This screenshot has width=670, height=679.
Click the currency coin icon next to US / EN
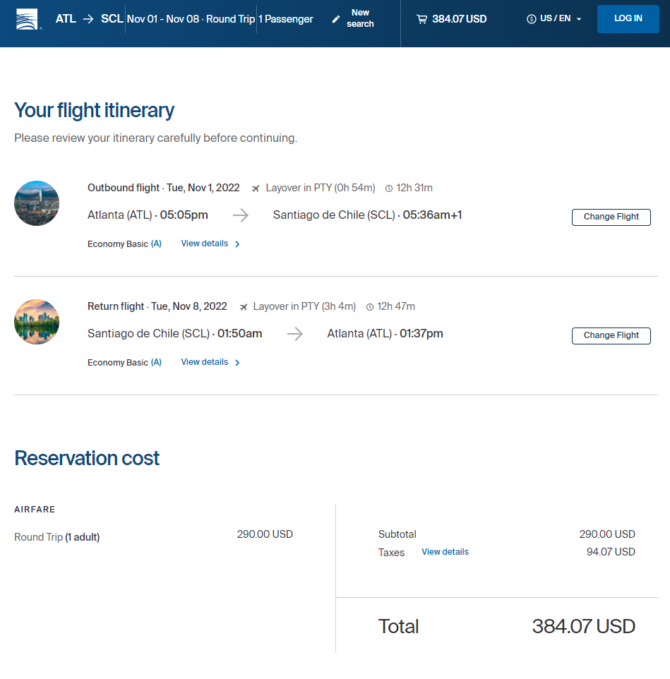point(531,19)
